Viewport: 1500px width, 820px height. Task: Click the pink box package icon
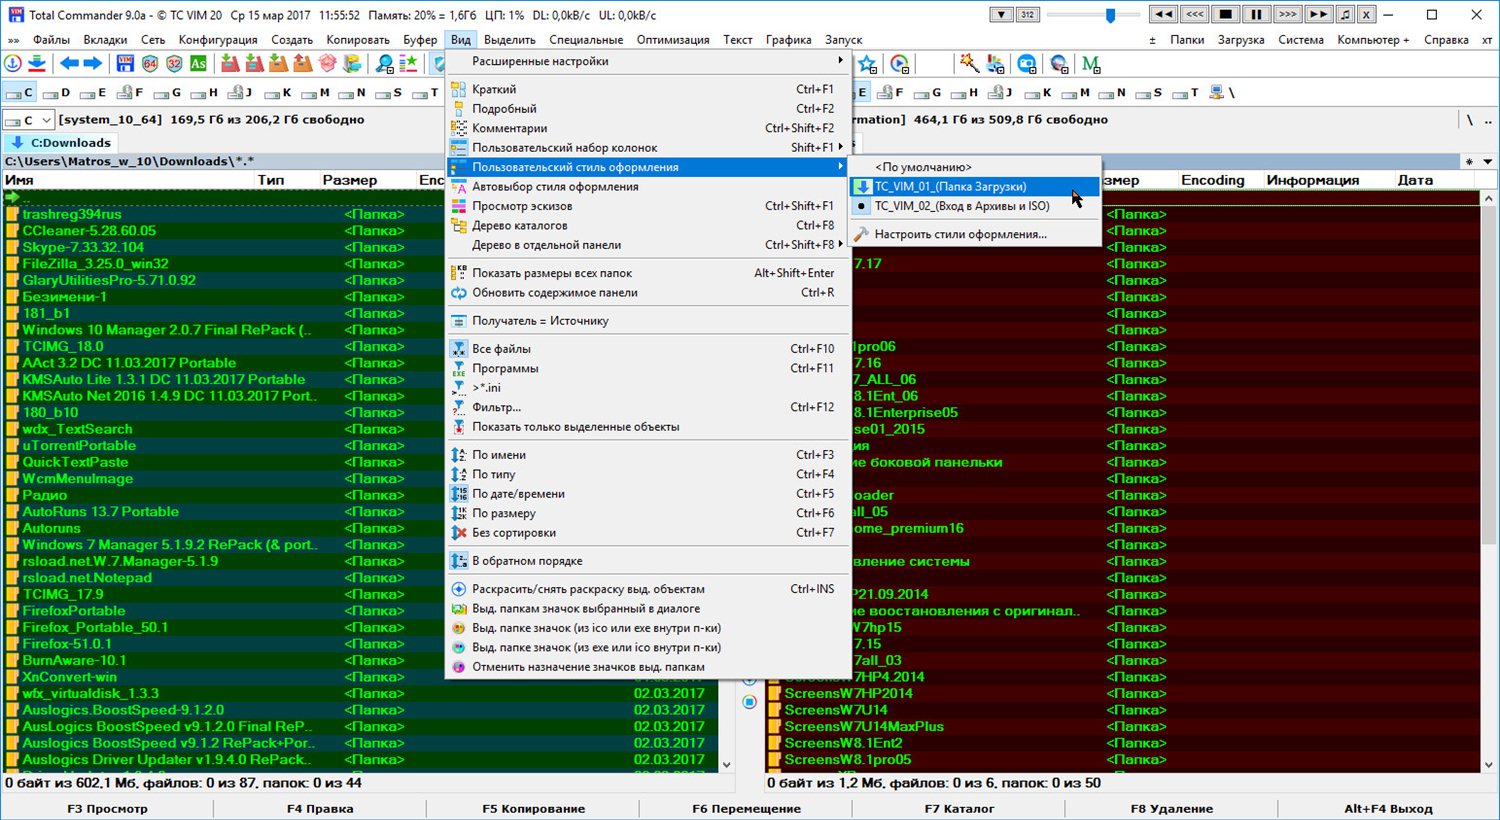(x=327, y=63)
